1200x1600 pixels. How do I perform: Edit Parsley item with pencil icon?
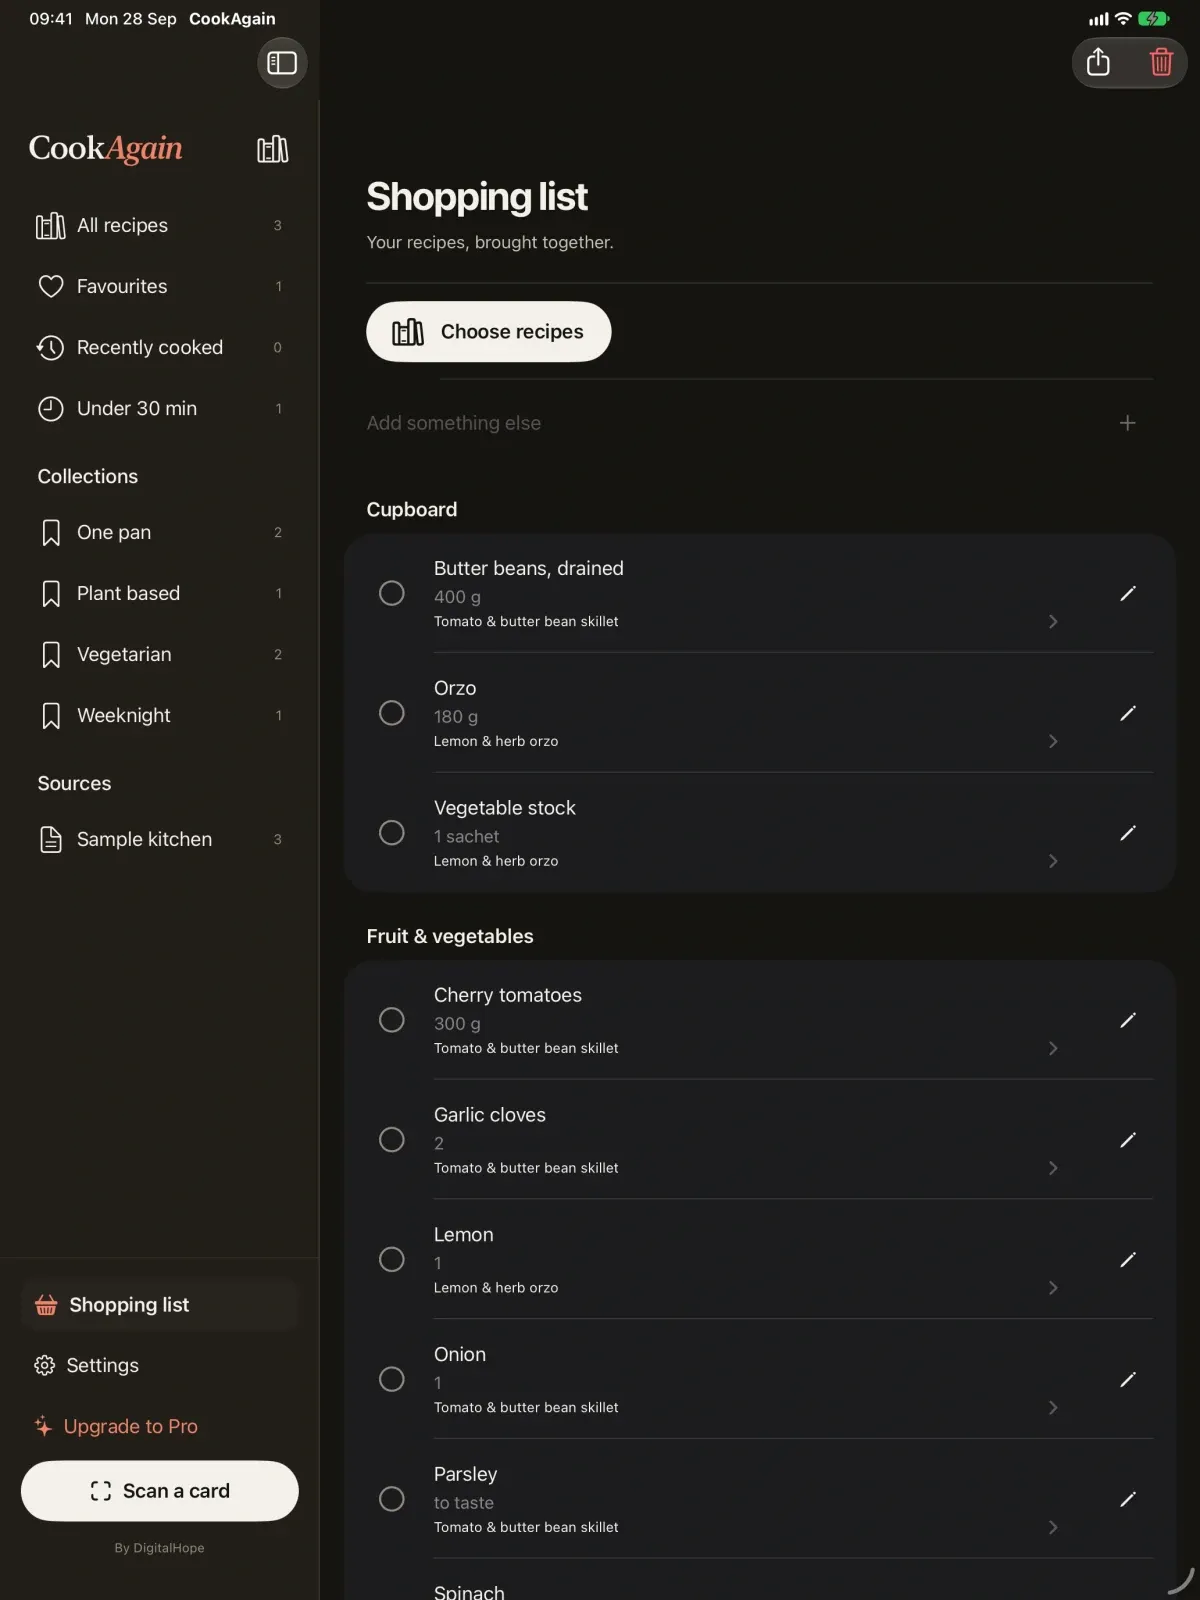pos(1127,1499)
